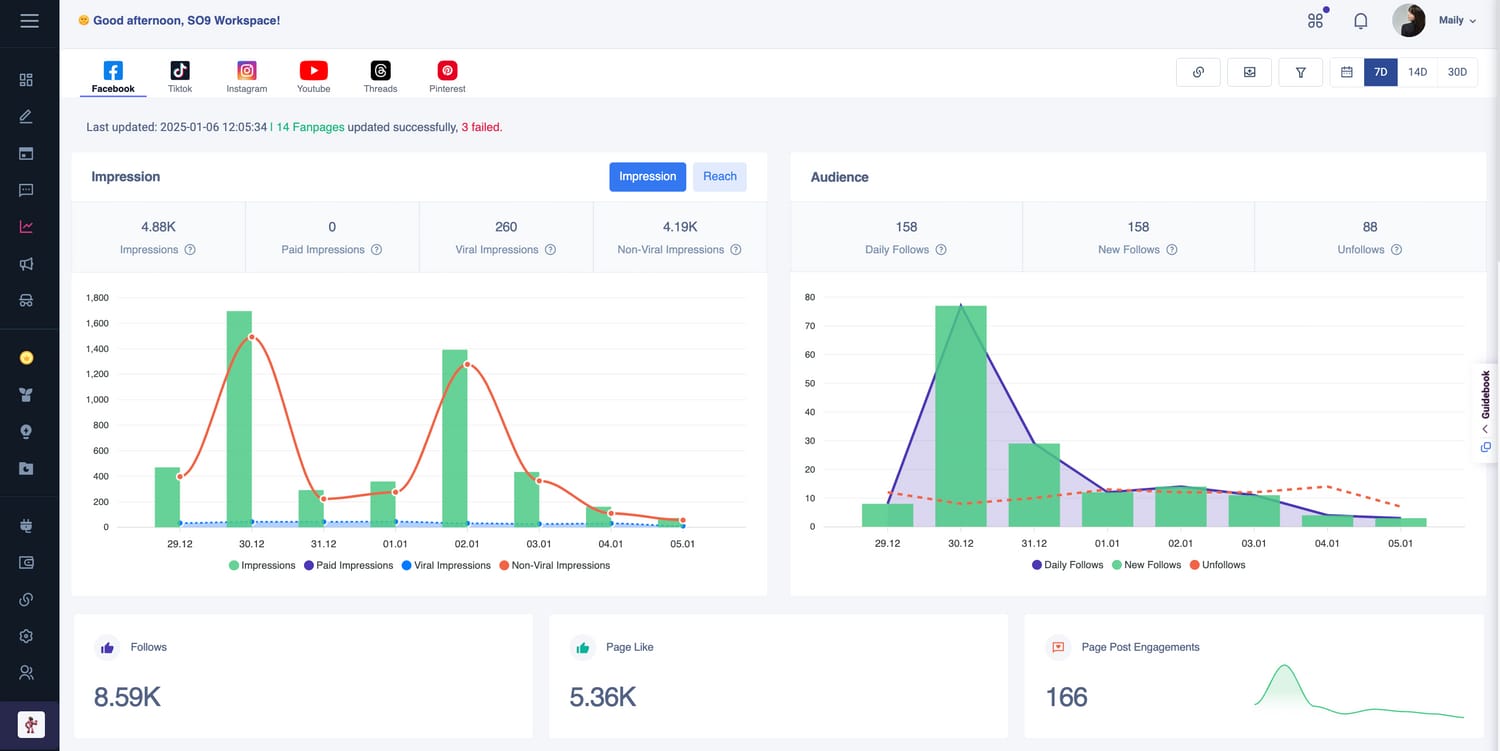
Task: Select the 14D date range
Action: pos(1417,72)
